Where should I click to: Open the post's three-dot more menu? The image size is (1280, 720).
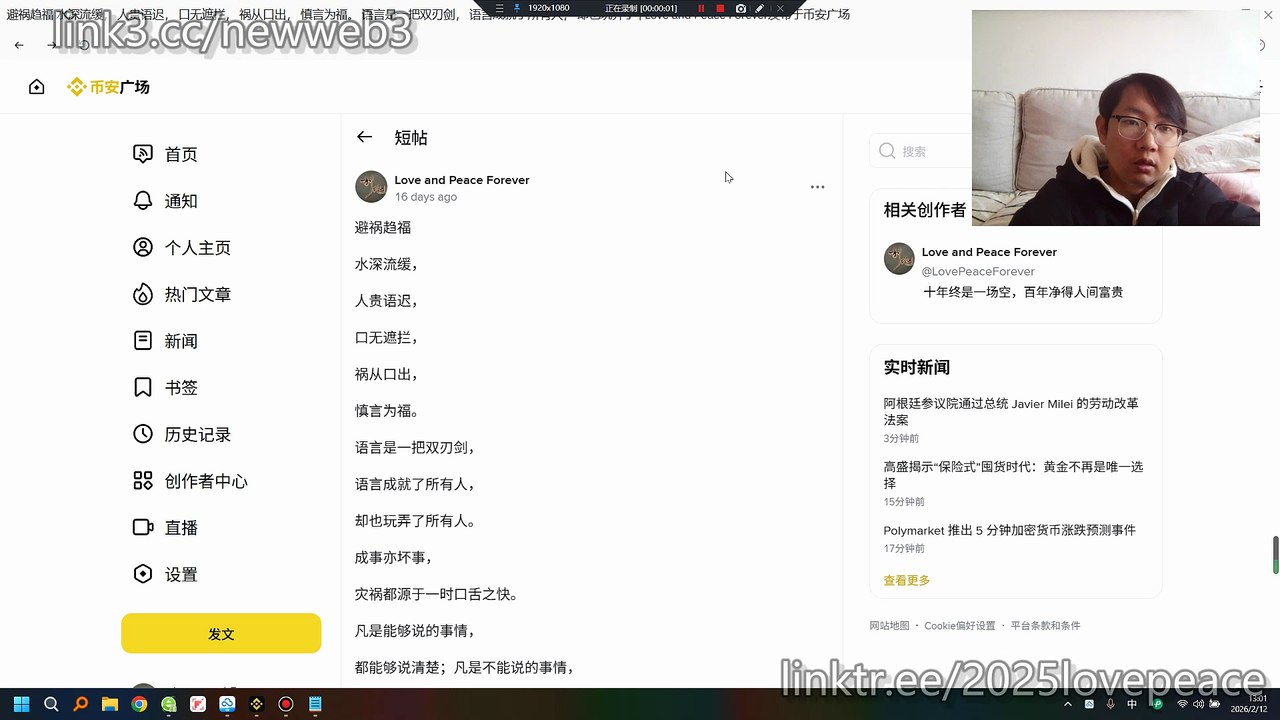(817, 187)
